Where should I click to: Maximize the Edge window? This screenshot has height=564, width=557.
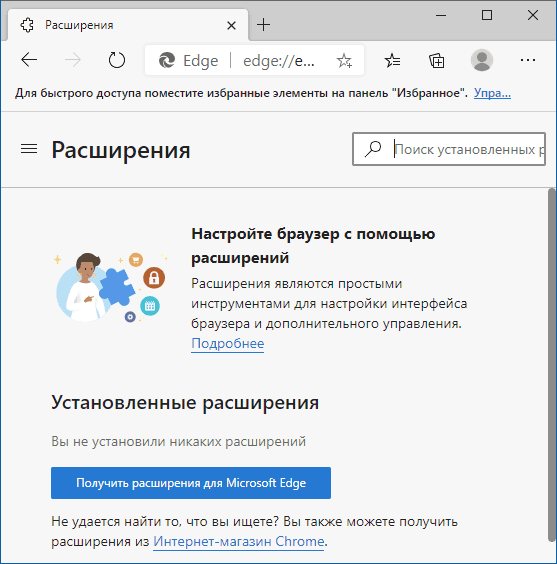(487, 15)
